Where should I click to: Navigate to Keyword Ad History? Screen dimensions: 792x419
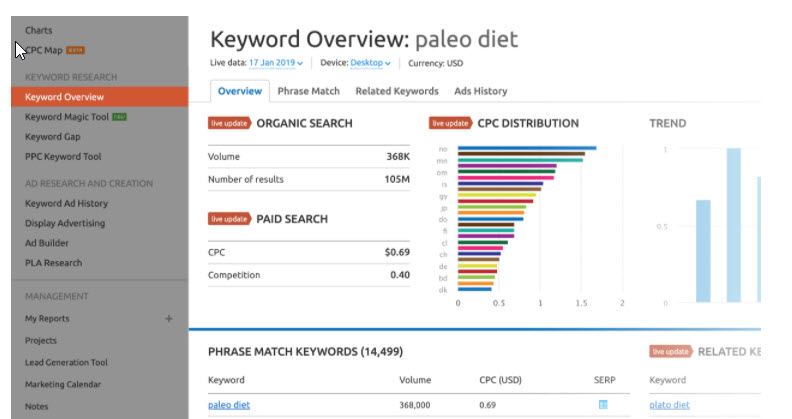(66, 203)
